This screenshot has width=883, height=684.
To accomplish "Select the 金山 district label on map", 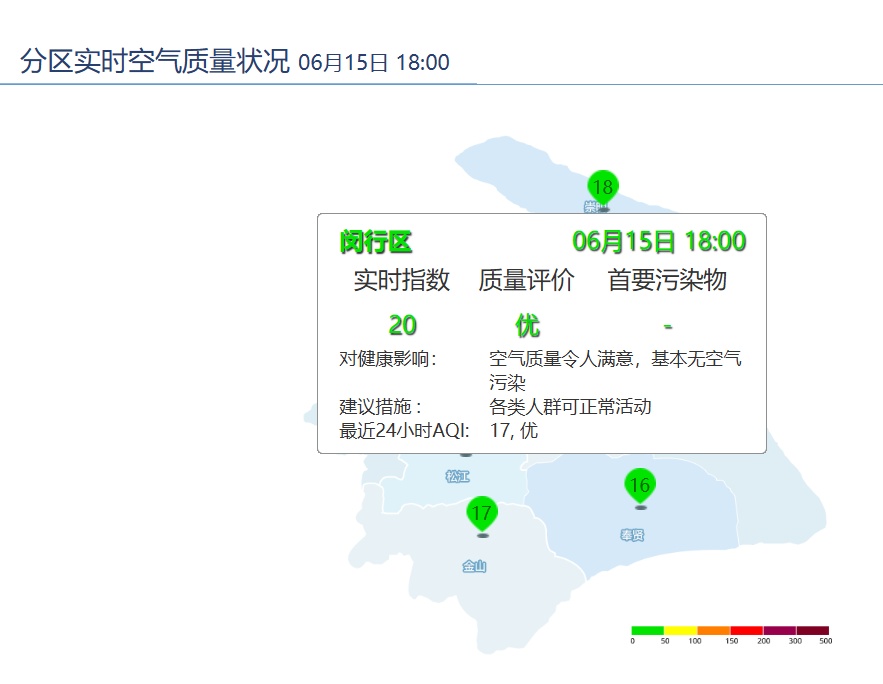I will pos(474,566).
